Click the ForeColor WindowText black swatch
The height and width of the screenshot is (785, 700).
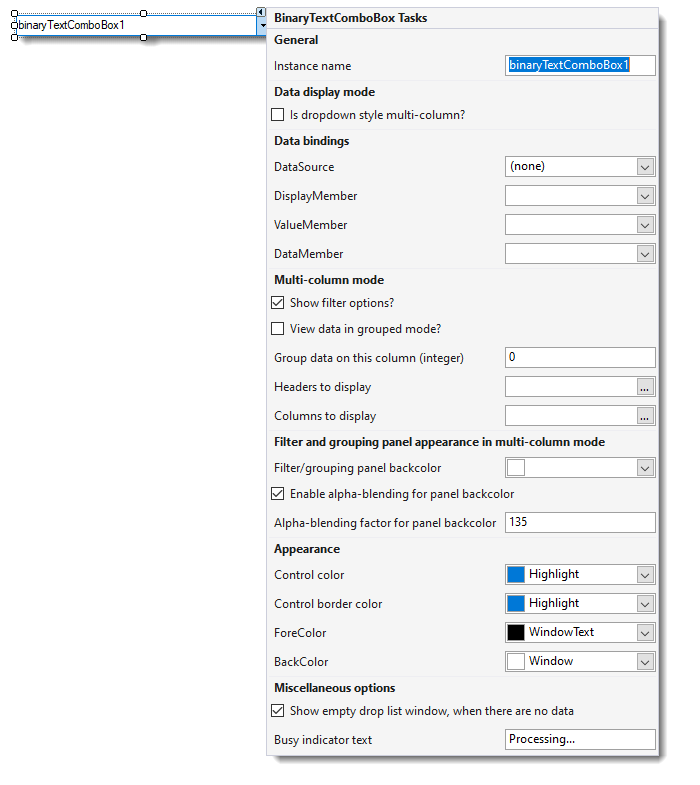coord(516,633)
